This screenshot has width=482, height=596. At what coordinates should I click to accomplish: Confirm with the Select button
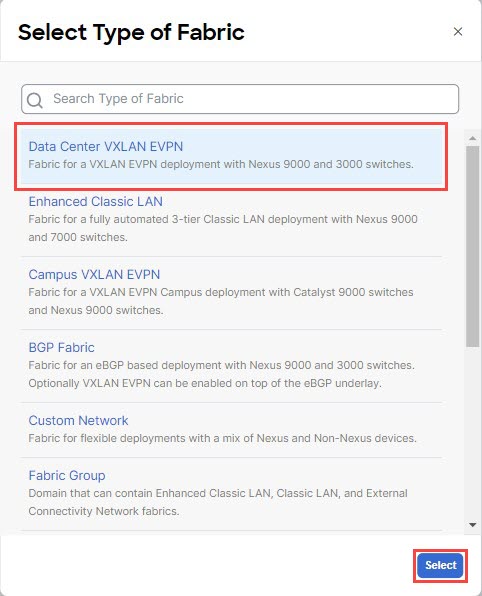pyautogui.click(x=440, y=565)
